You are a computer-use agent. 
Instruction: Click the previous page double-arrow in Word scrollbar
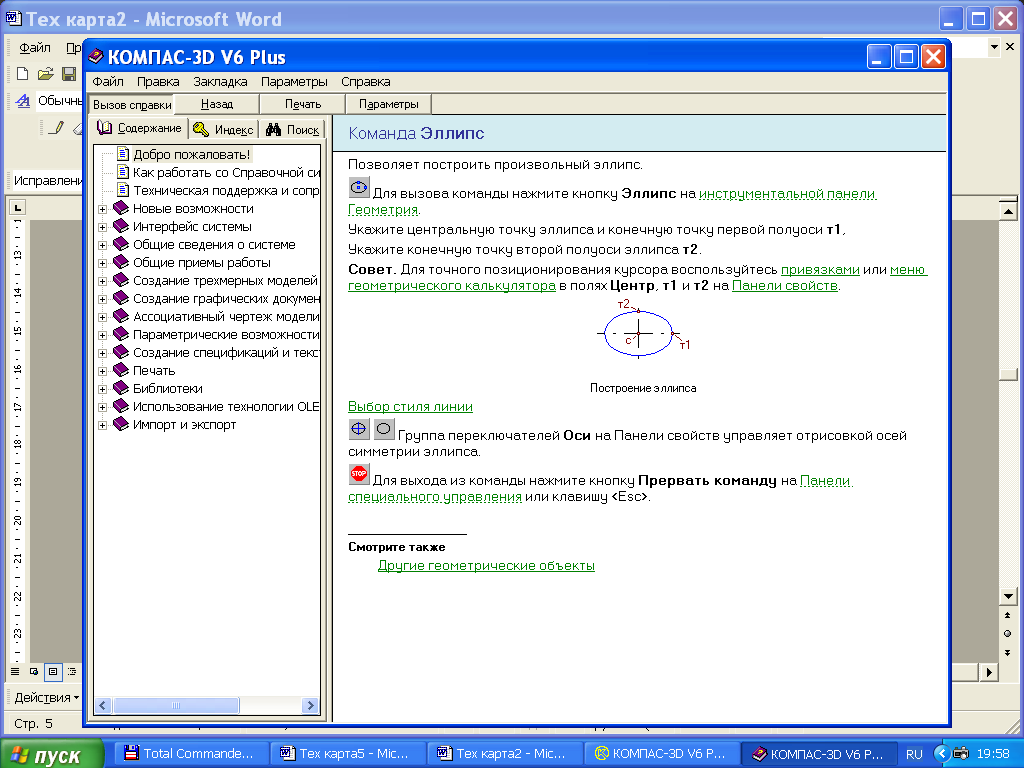coord(1008,615)
